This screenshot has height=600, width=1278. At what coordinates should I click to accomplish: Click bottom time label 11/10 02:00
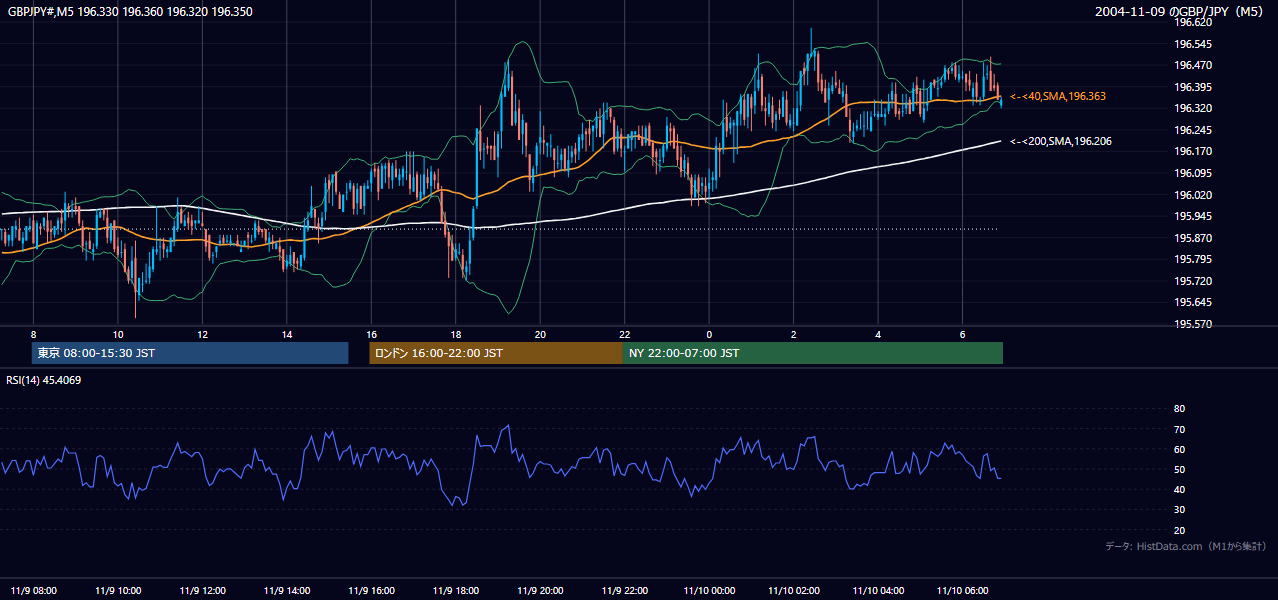pyautogui.click(x=794, y=590)
